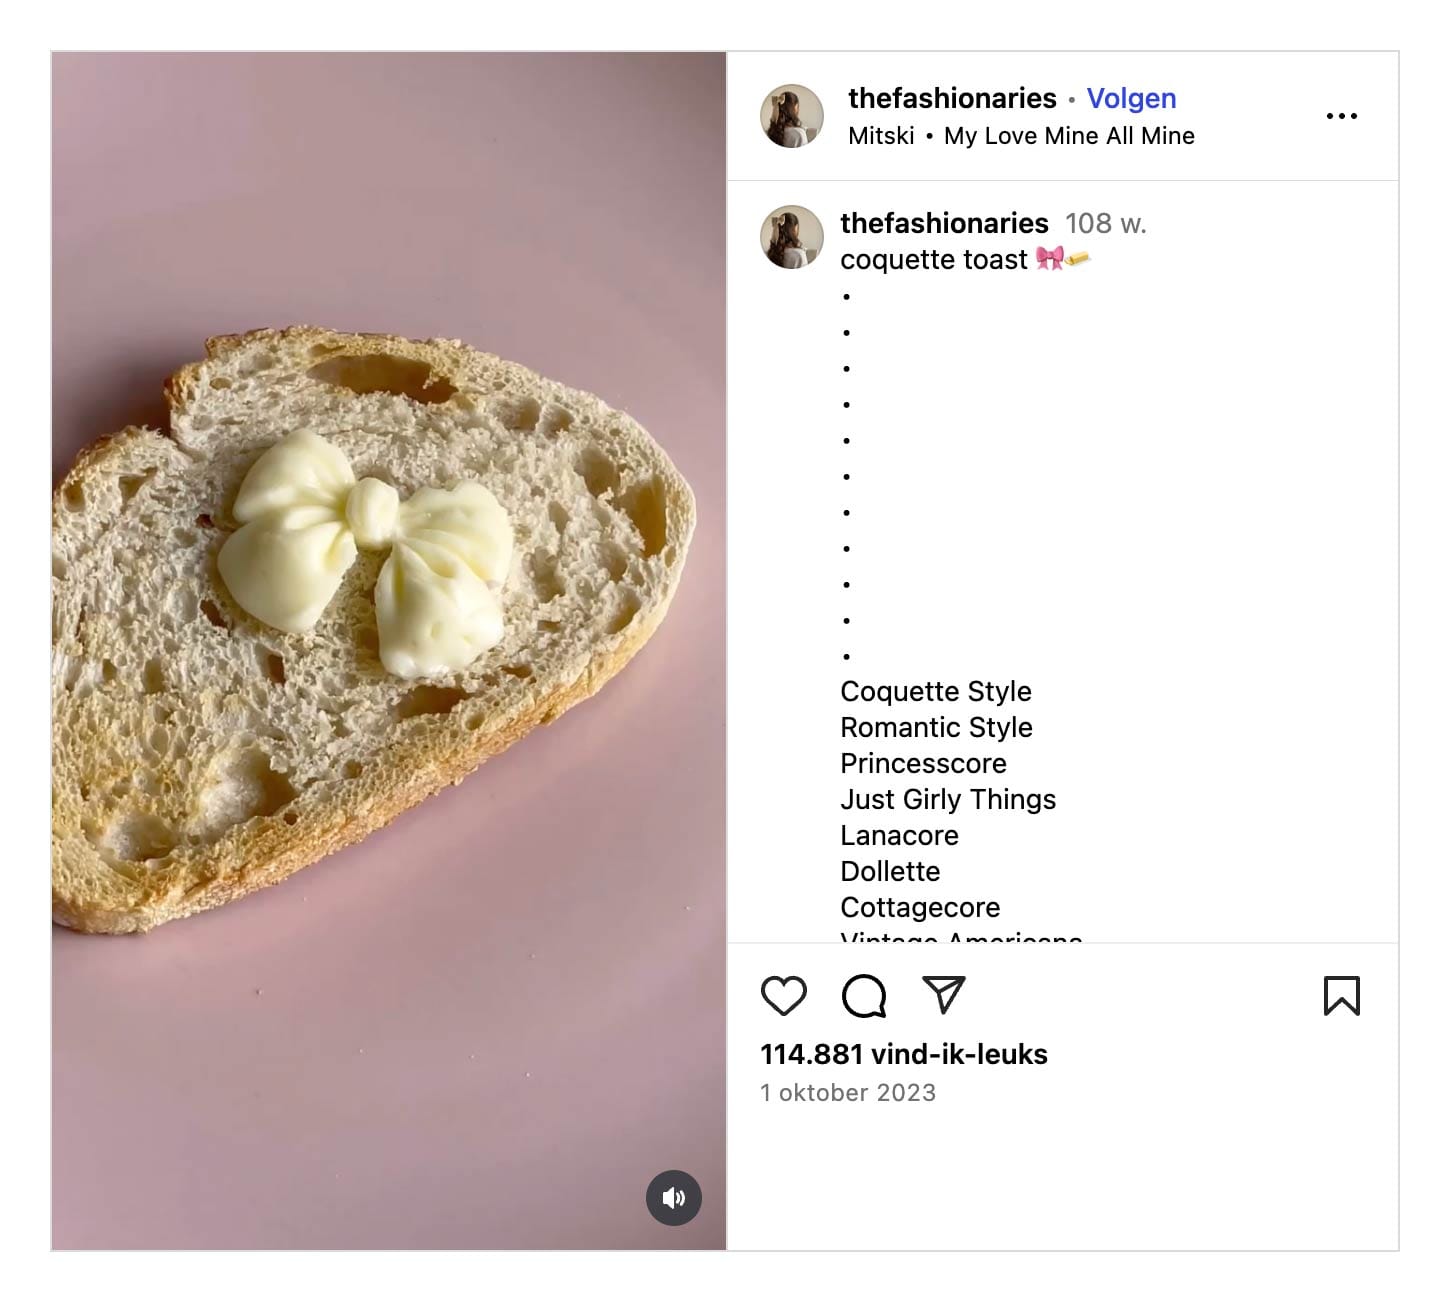Save the post with the bookmark icon
1450x1302 pixels.
tap(1343, 996)
